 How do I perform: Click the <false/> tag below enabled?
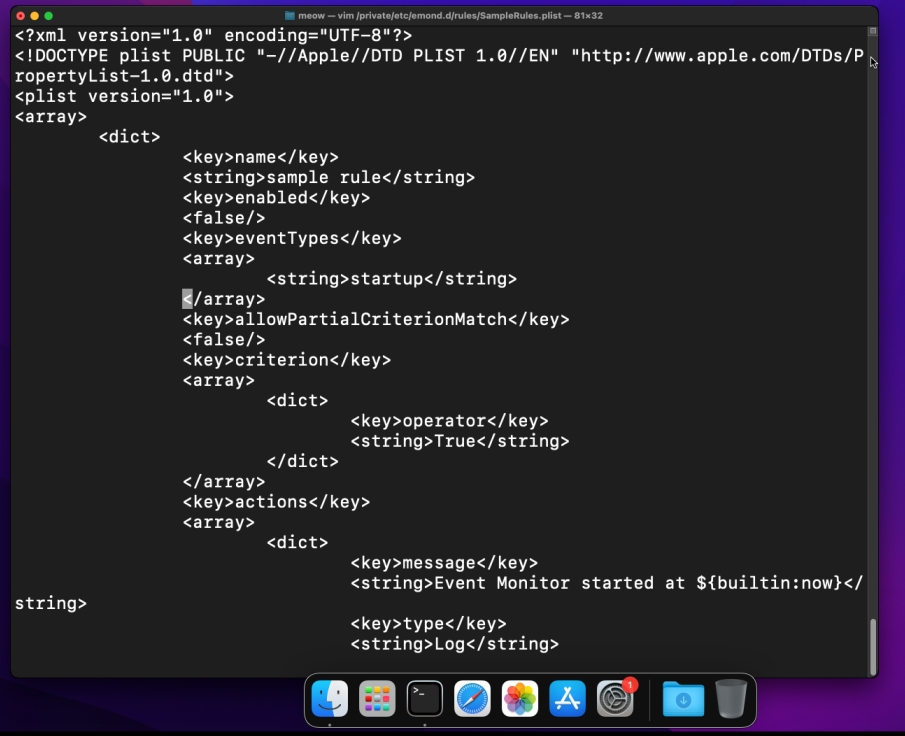coord(223,217)
